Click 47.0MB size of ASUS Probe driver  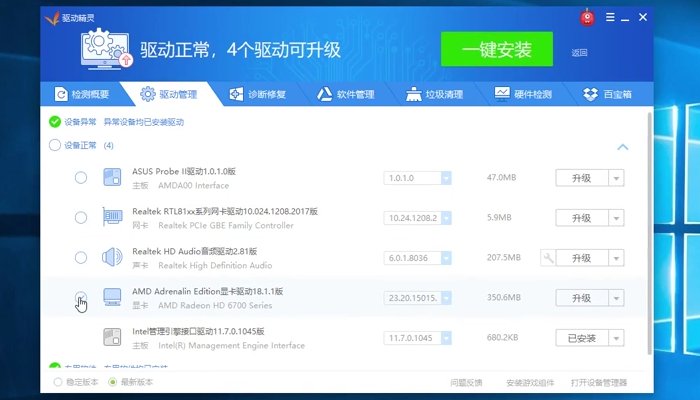coord(501,177)
